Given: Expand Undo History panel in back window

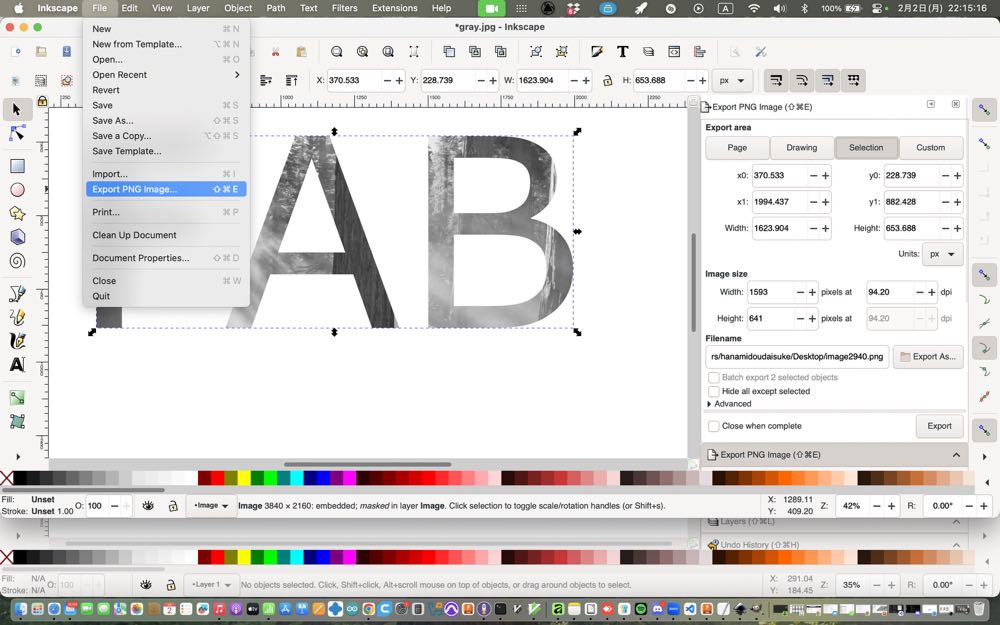Looking at the screenshot, I should [x=834, y=545].
